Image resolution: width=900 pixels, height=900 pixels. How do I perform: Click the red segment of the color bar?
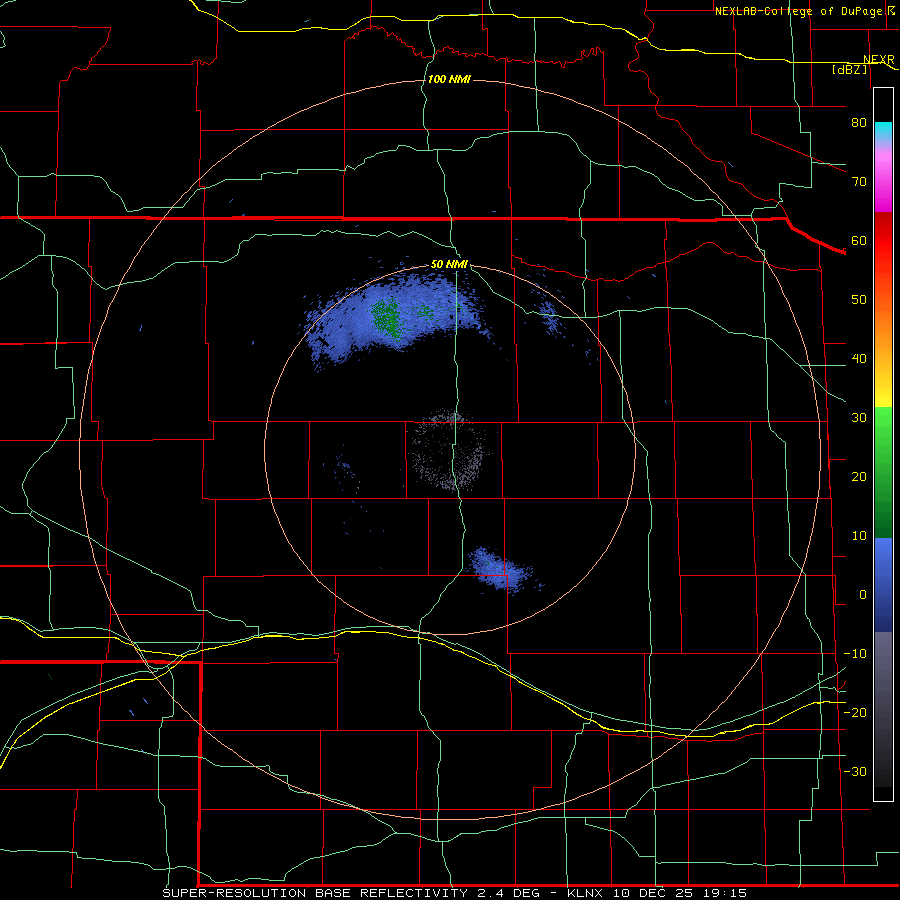coord(883,241)
